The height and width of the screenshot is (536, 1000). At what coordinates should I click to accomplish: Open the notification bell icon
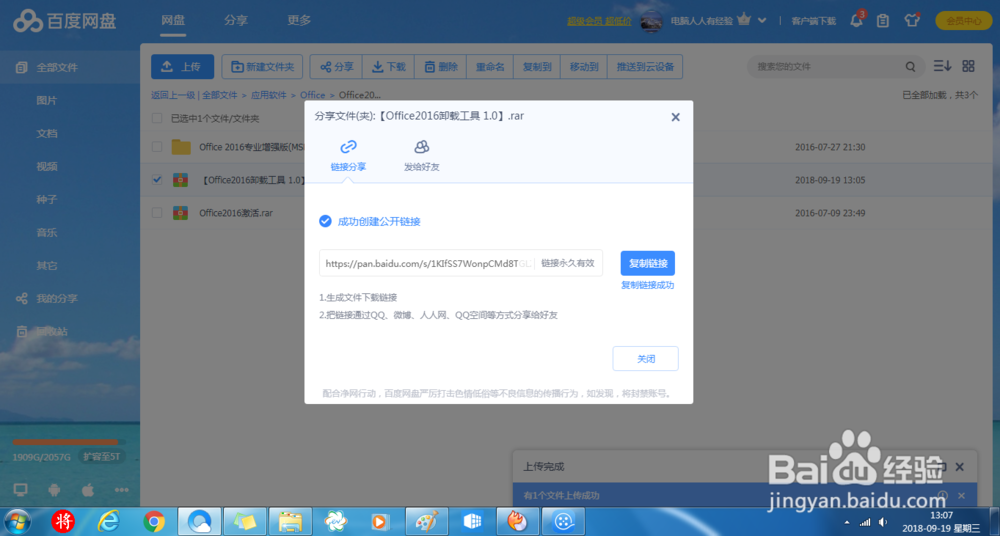[857, 20]
